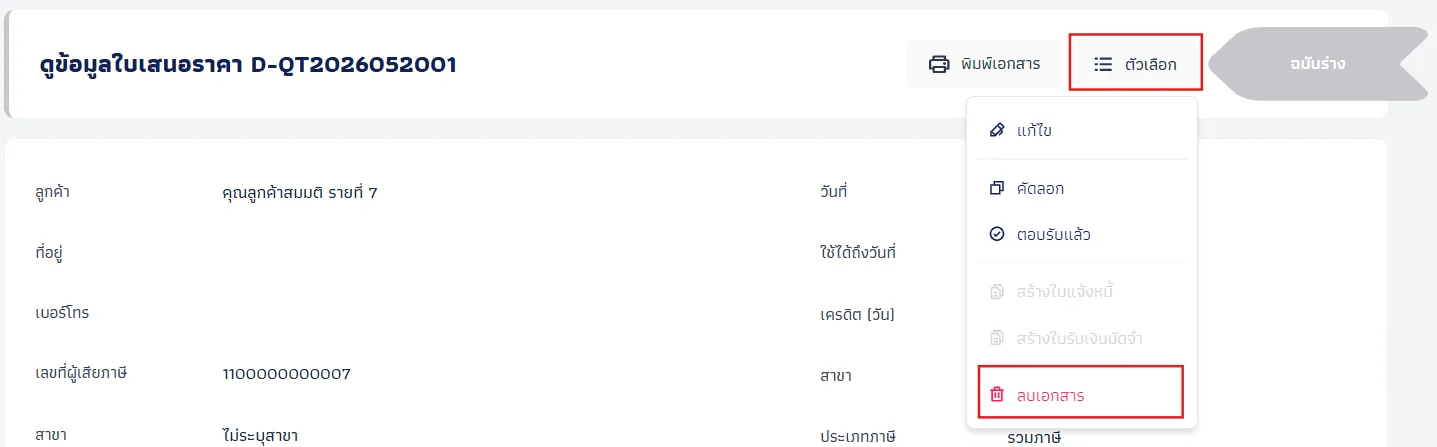Viewport: 1437px width, 447px height.
Task: Mark quotation as ตอบรับแล้ว
Action: (1081, 234)
